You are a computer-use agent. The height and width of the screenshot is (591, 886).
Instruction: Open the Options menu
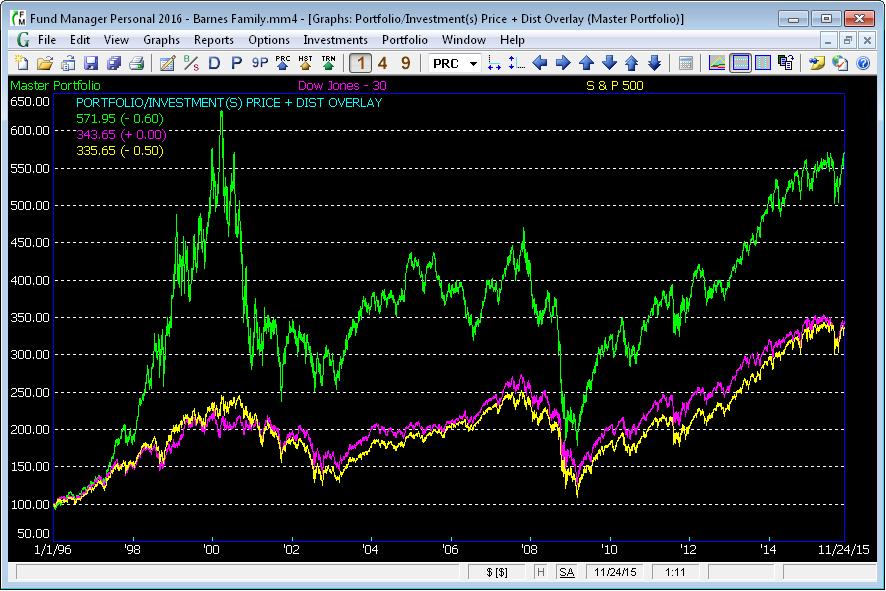pyautogui.click(x=269, y=40)
